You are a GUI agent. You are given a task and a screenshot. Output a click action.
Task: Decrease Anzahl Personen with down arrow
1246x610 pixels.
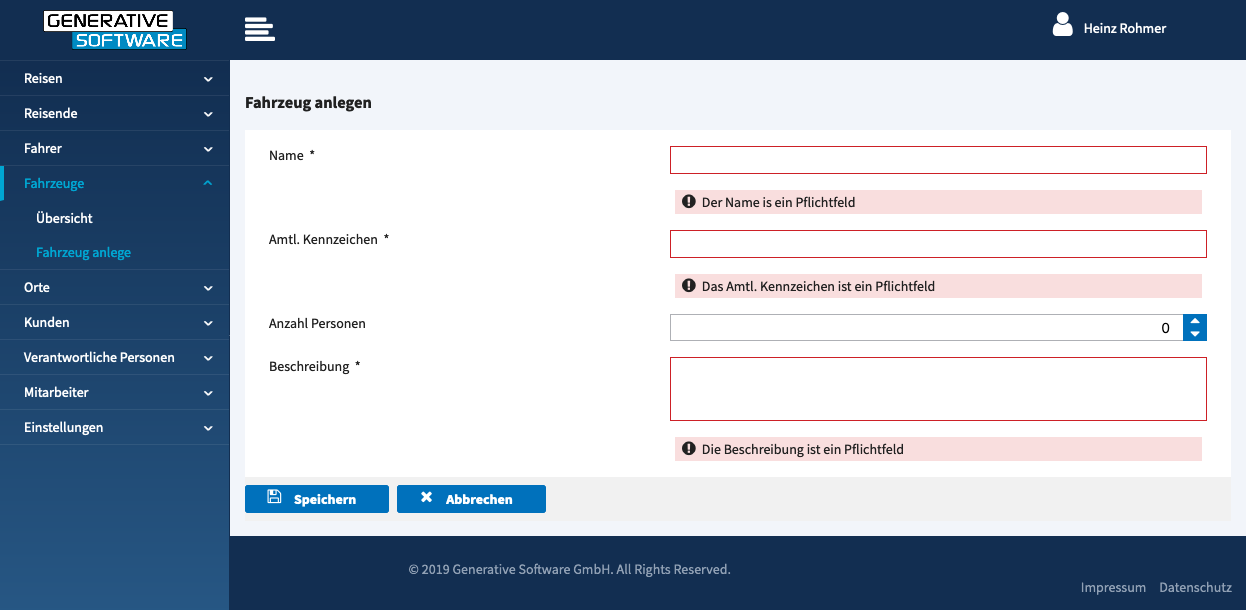pos(1195,334)
